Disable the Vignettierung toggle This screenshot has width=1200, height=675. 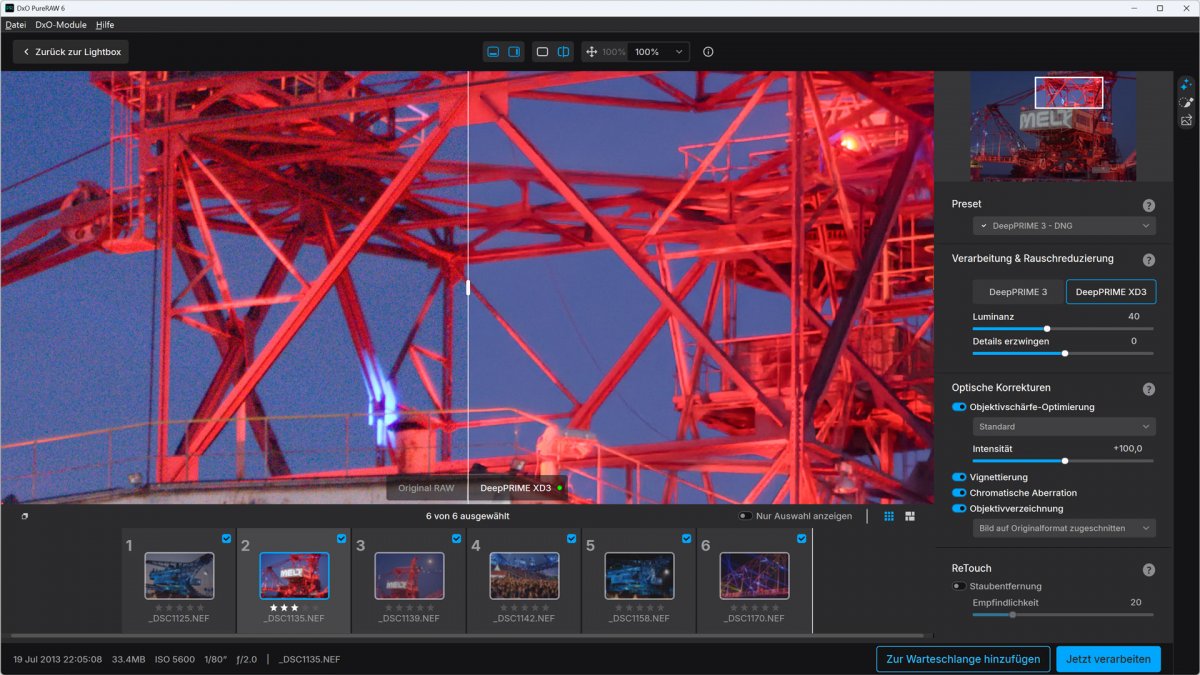click(x=959, y=477)
